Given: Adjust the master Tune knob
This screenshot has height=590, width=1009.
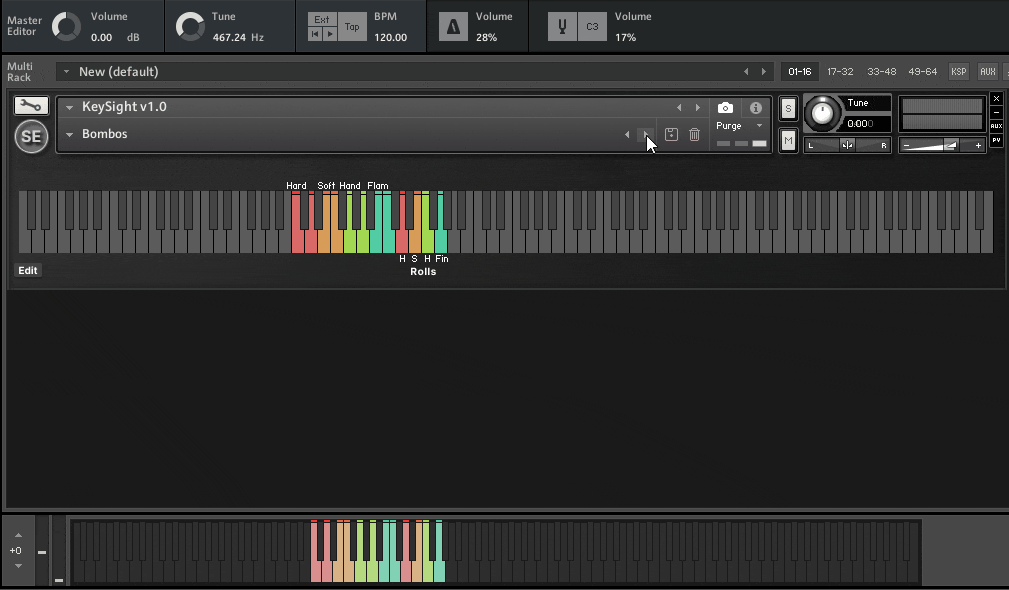Looking at the screenshot, I should click(190, 27).
